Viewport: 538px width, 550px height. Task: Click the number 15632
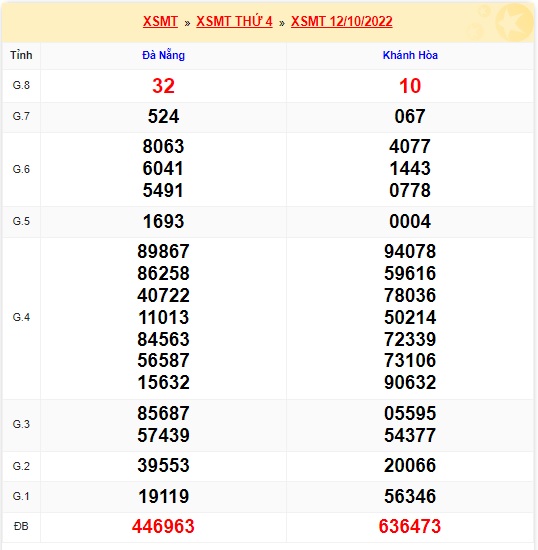(x=163, y=382)
